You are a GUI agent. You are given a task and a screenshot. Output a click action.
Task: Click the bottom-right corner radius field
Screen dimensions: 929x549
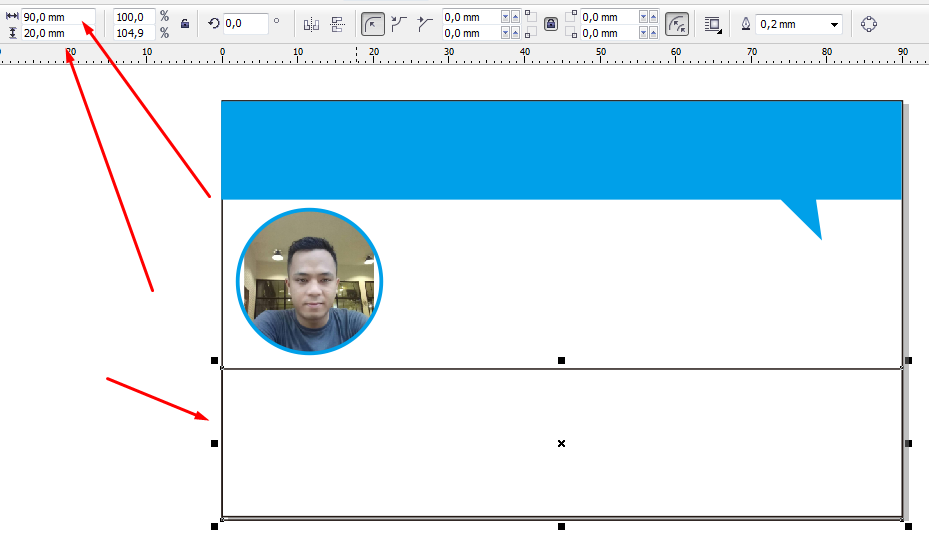[x=609, y=33]
